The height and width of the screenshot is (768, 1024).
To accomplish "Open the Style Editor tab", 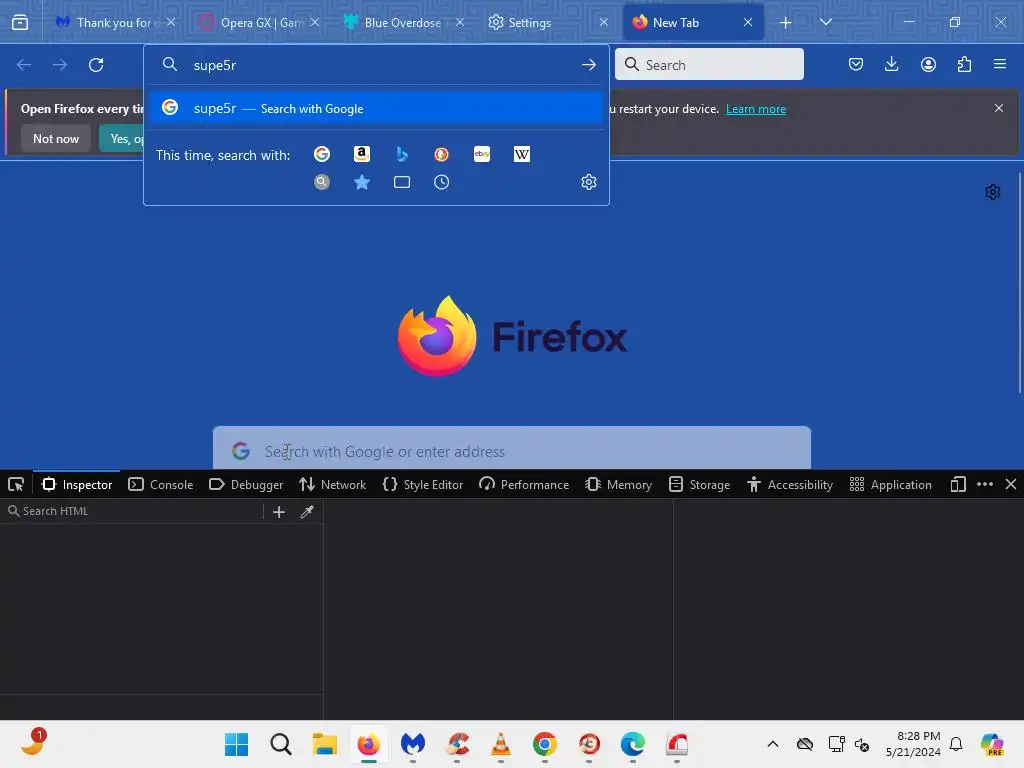I will point(423,485).
